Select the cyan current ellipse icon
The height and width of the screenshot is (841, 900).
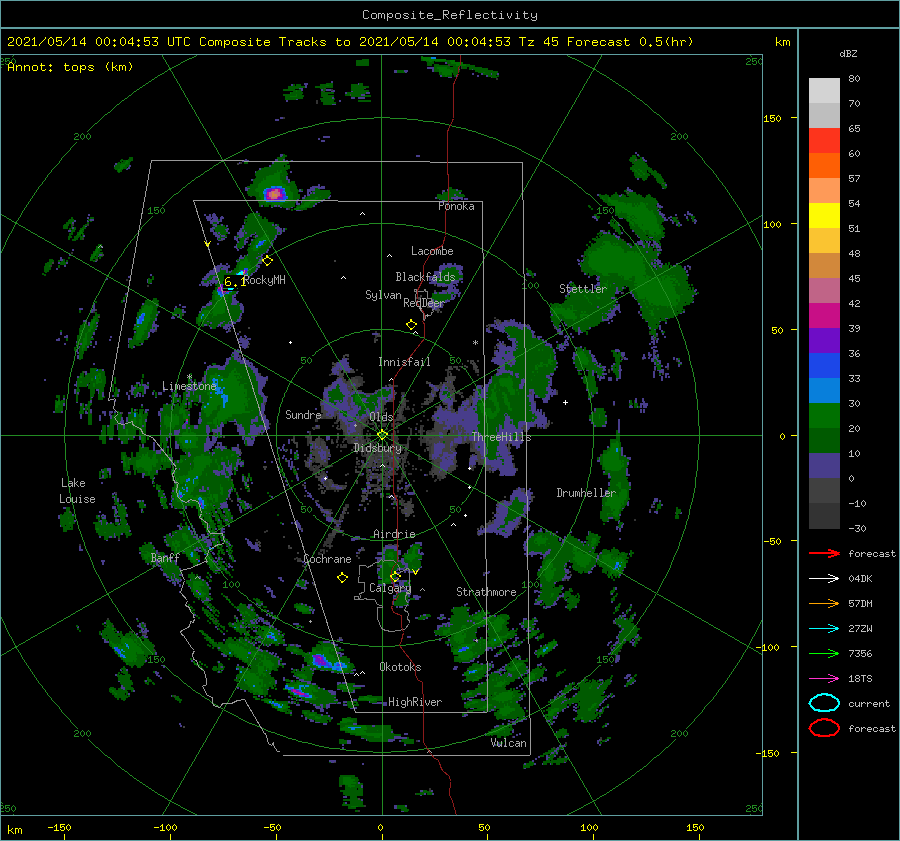pos(824,703)
